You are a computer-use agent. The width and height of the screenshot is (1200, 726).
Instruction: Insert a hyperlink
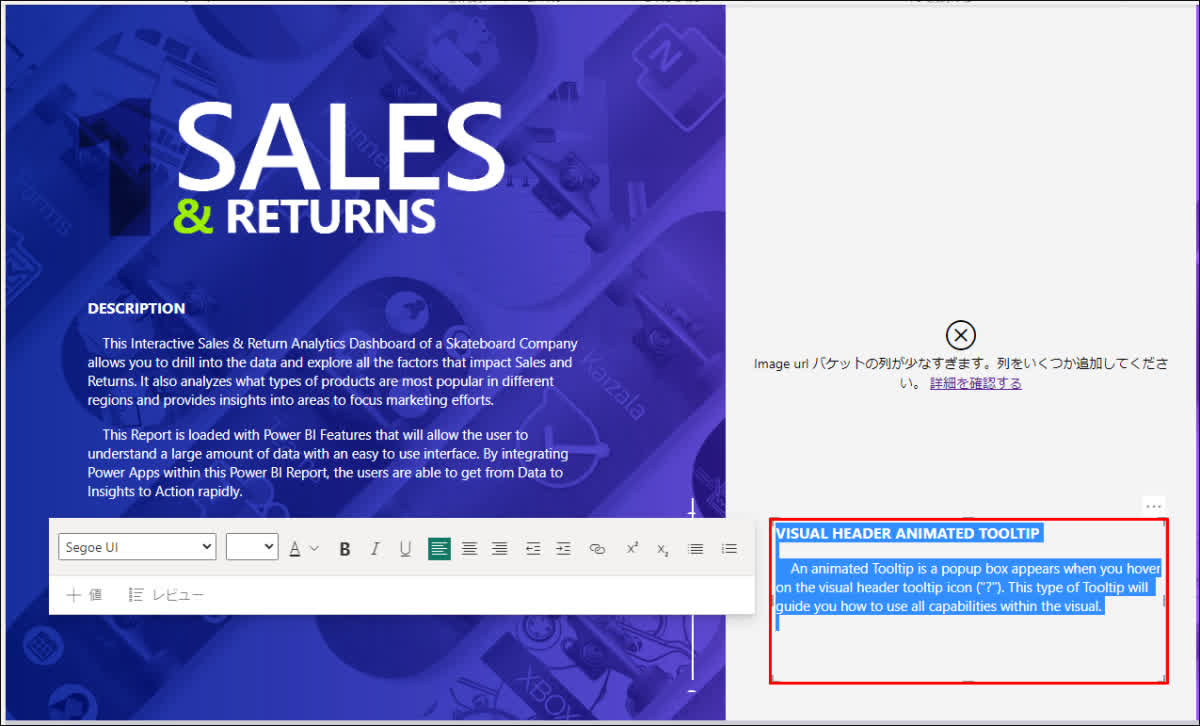point(597,548)
